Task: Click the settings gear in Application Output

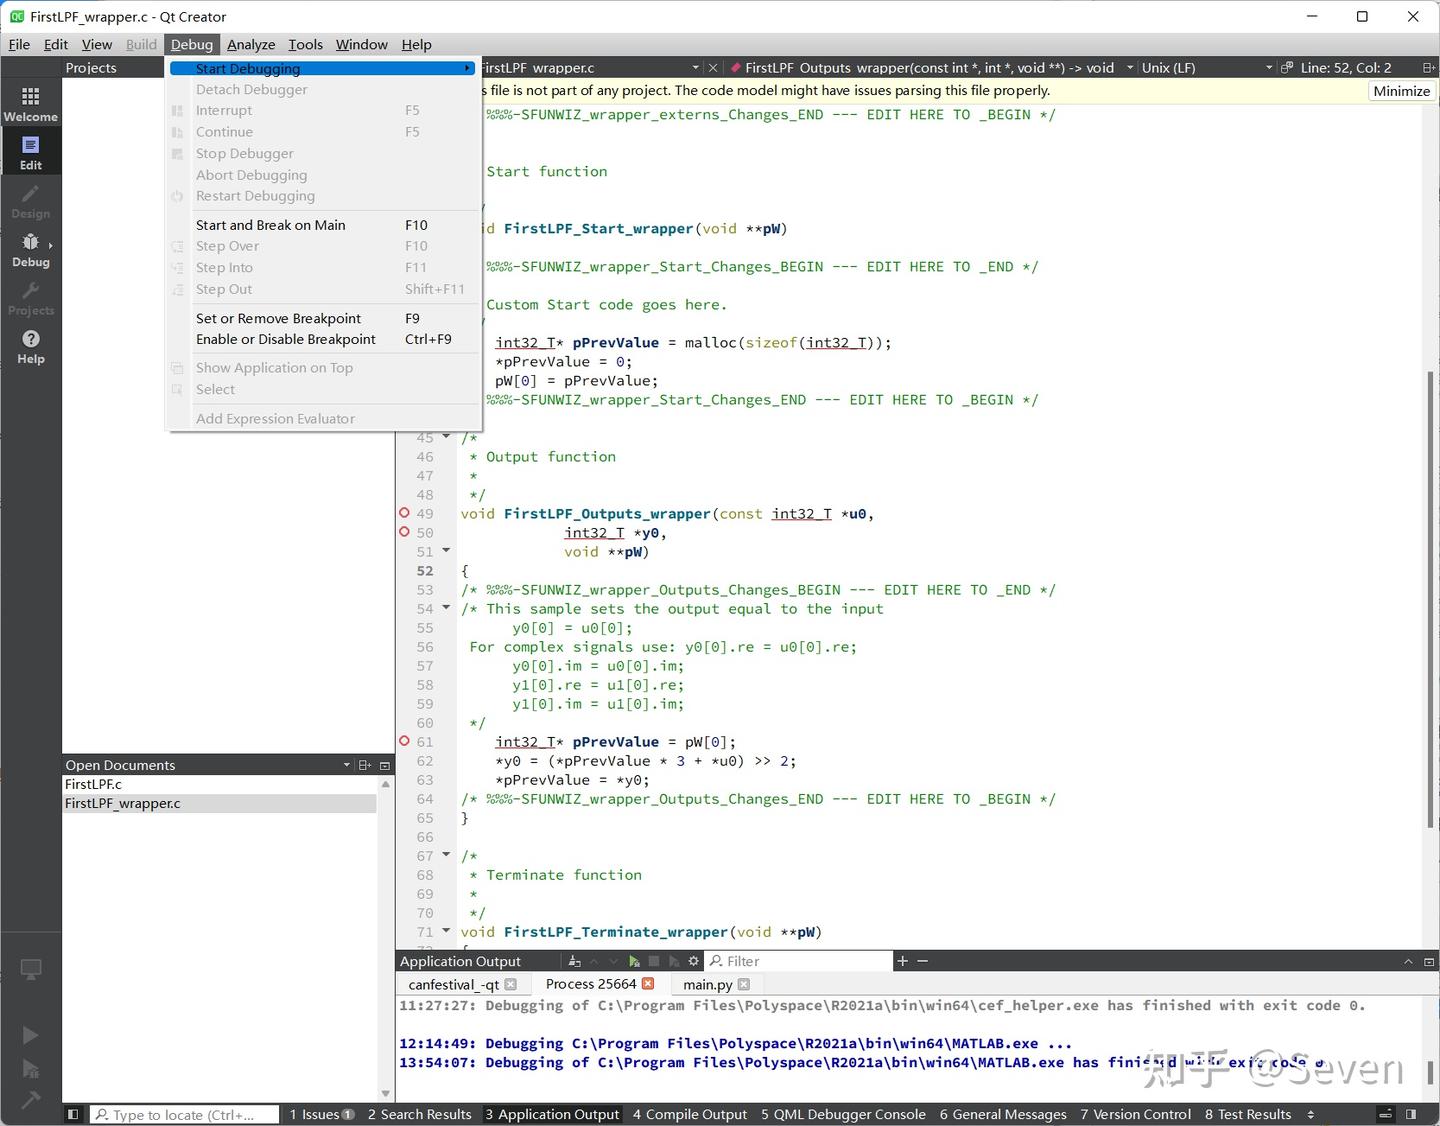Action: (693, 961)
